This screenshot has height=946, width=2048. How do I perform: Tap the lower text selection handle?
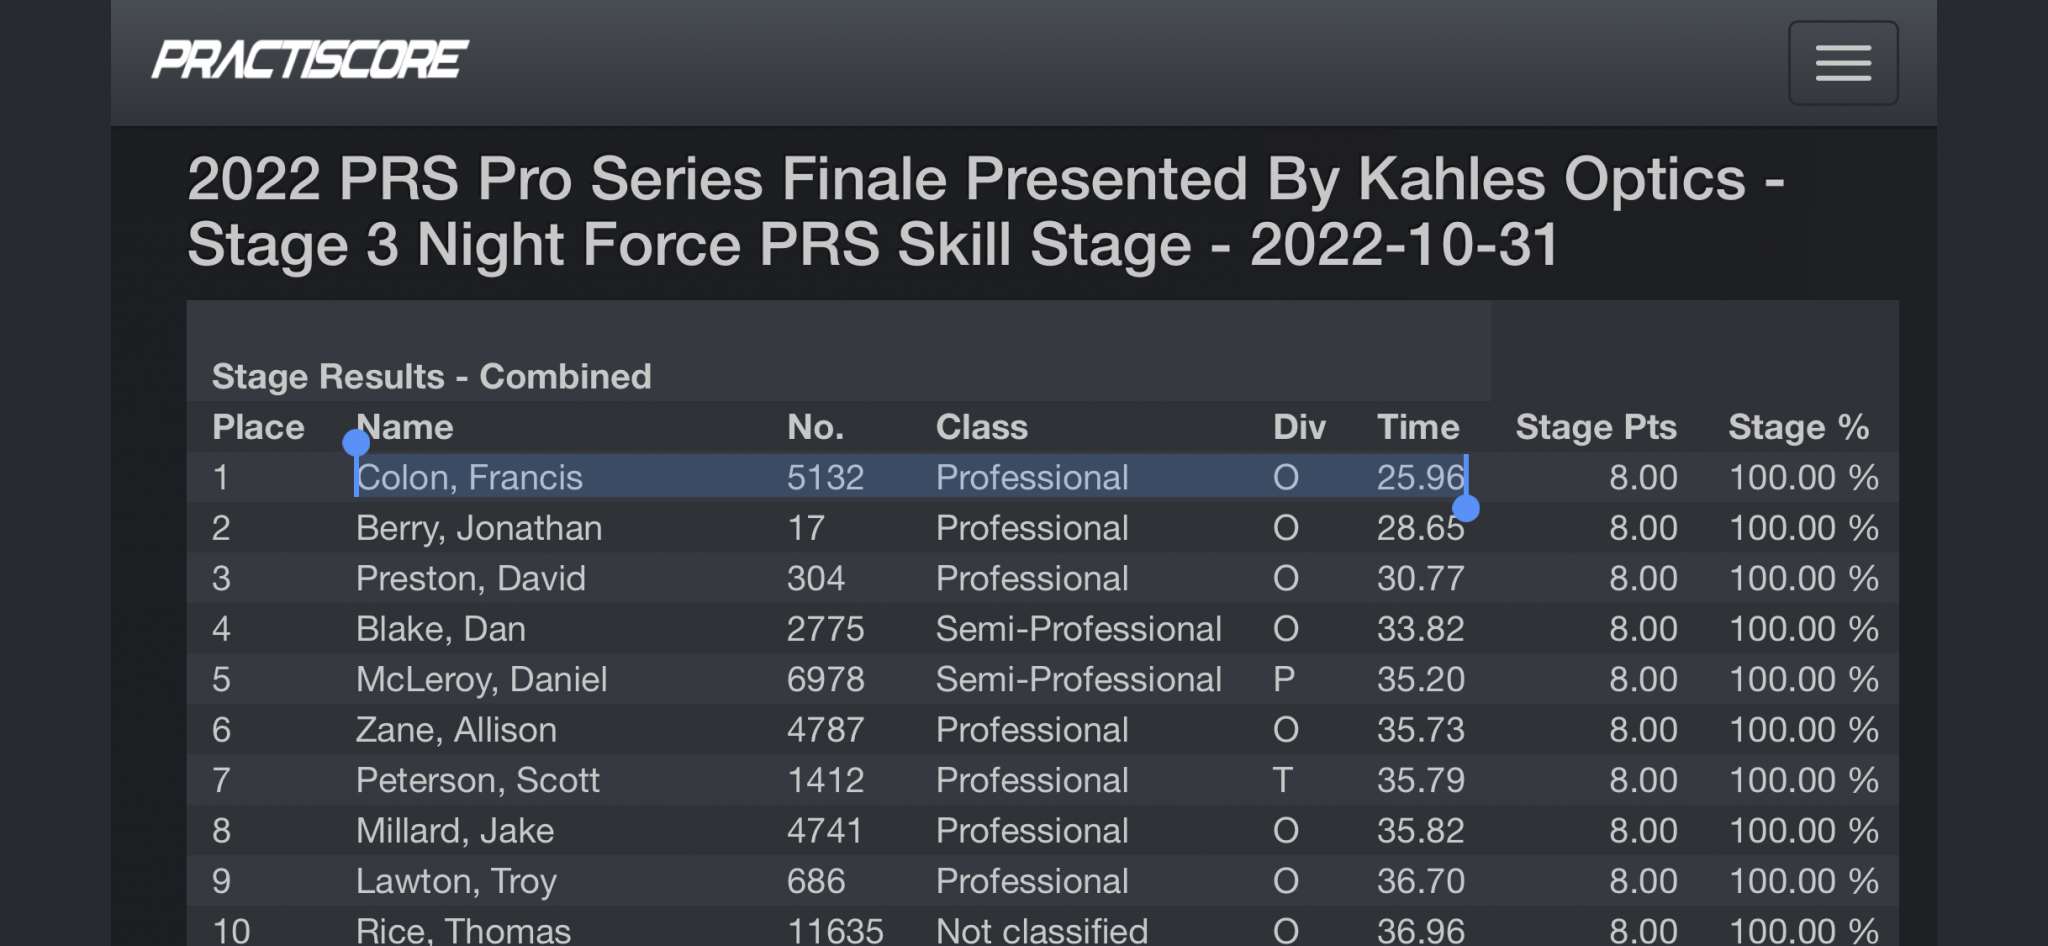click(x=1466, y=509)
